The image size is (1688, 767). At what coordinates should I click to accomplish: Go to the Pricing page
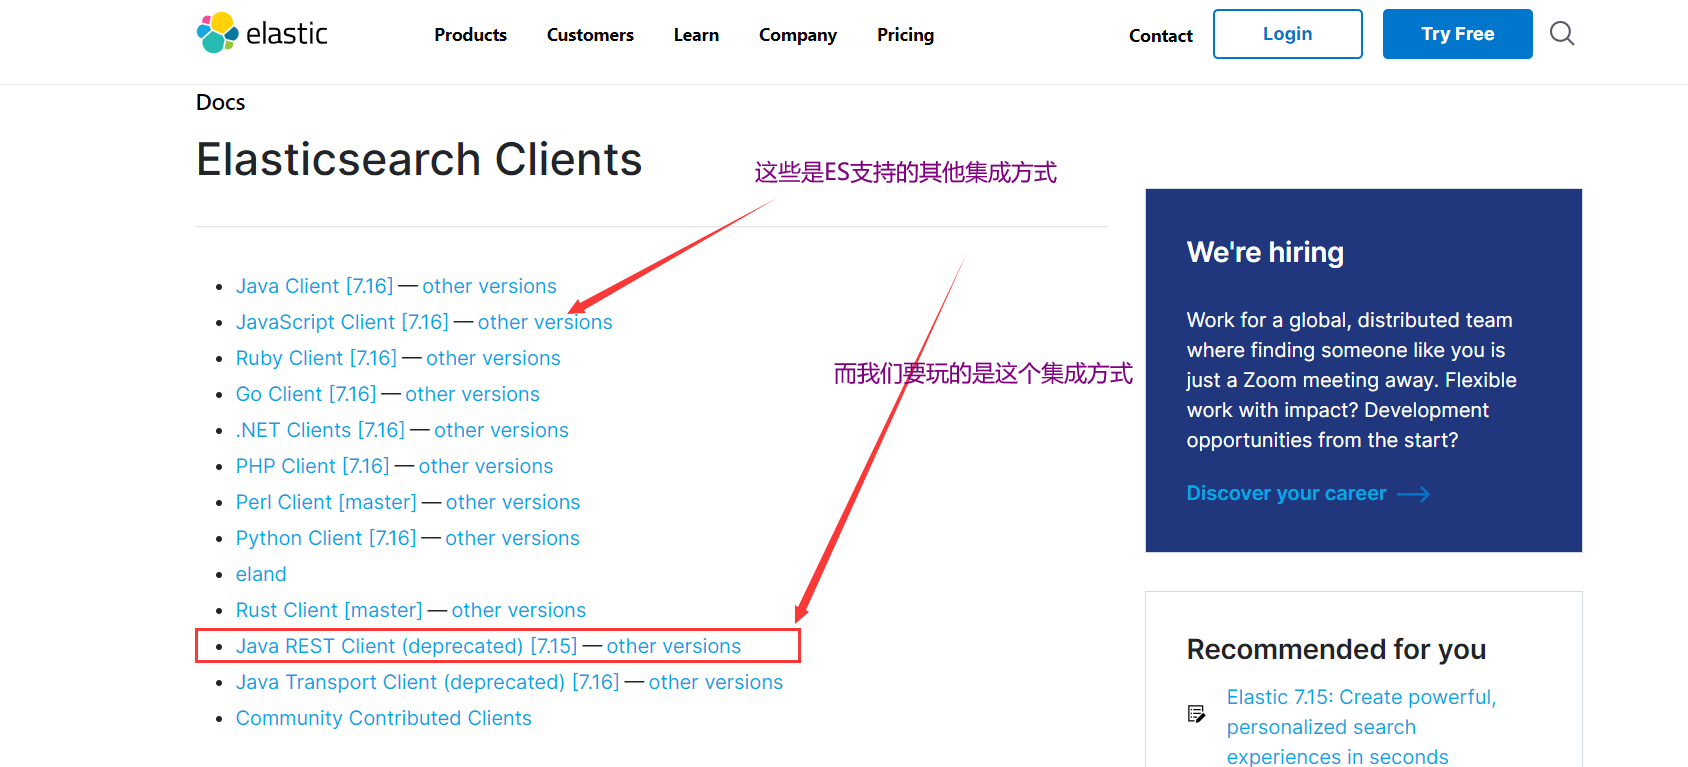905,35
